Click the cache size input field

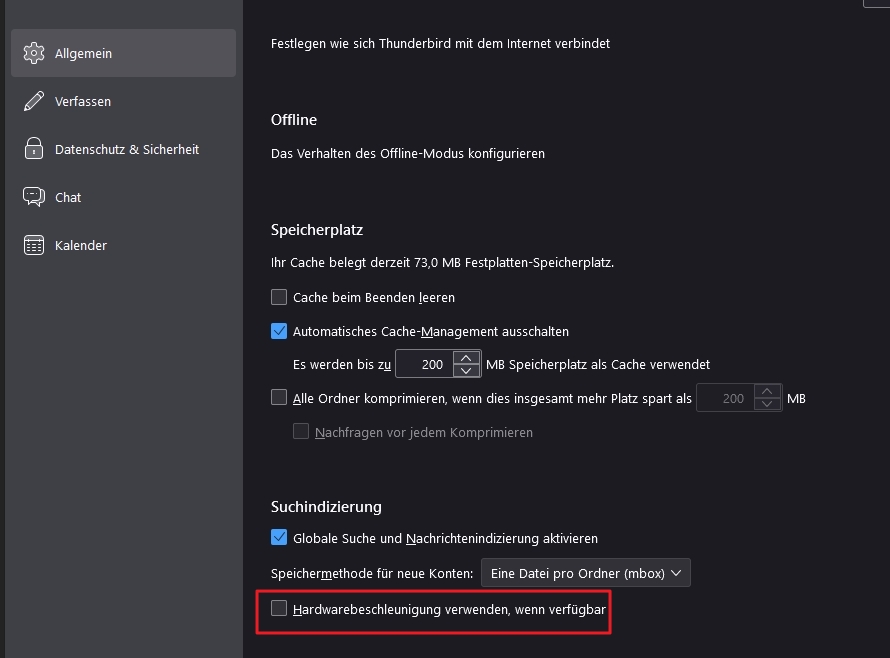(425, 365)
